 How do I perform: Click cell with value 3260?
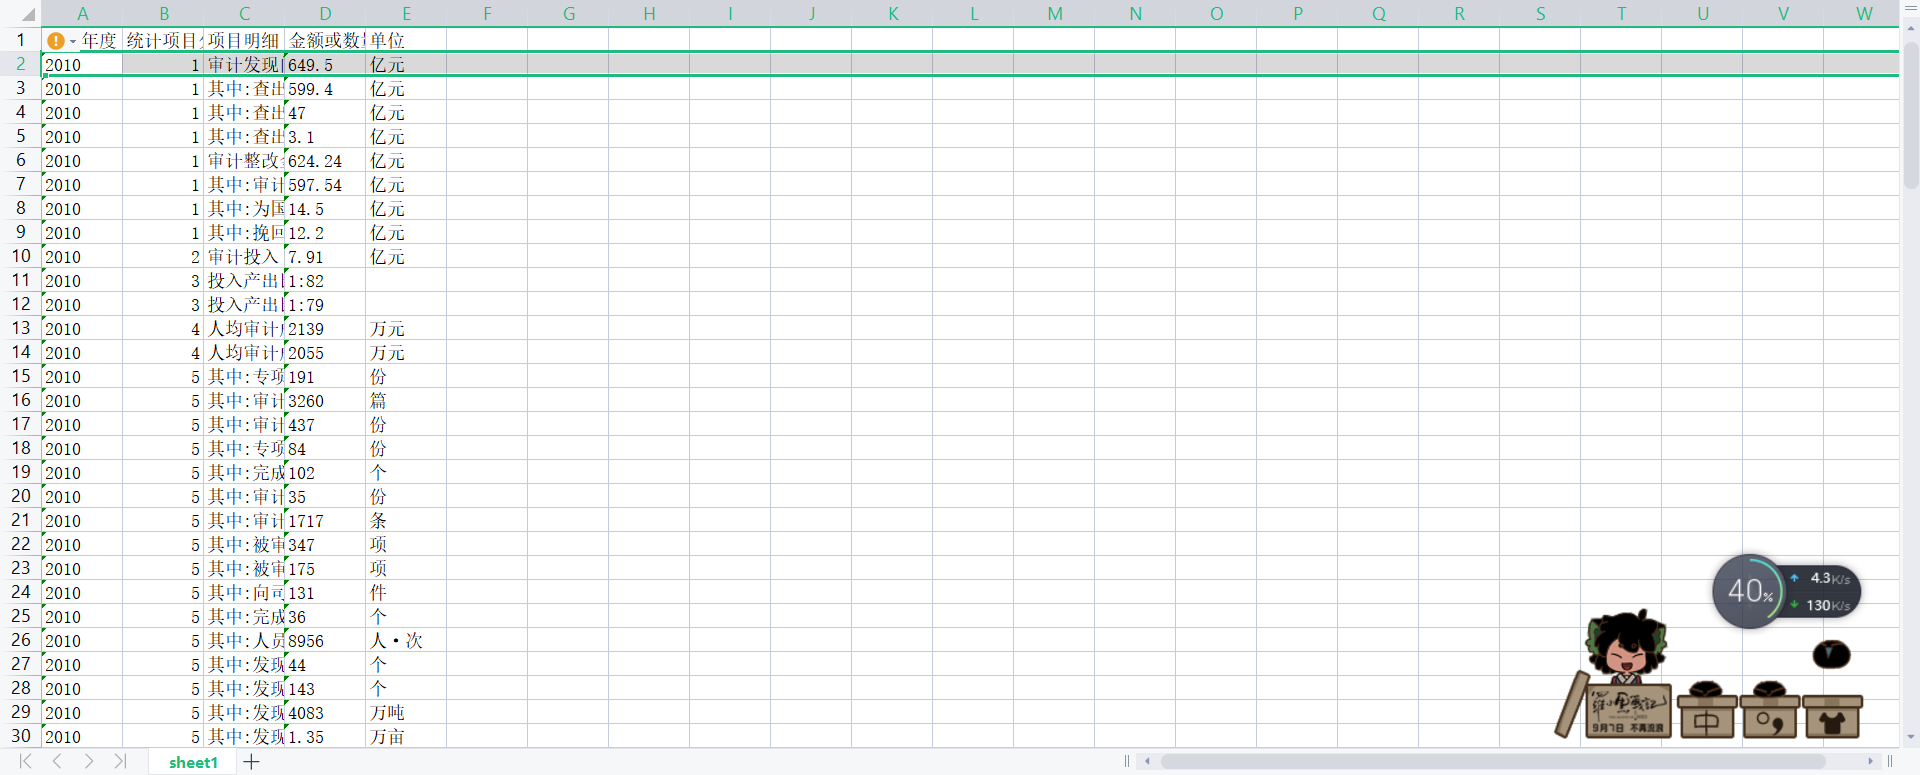point(325,400)
